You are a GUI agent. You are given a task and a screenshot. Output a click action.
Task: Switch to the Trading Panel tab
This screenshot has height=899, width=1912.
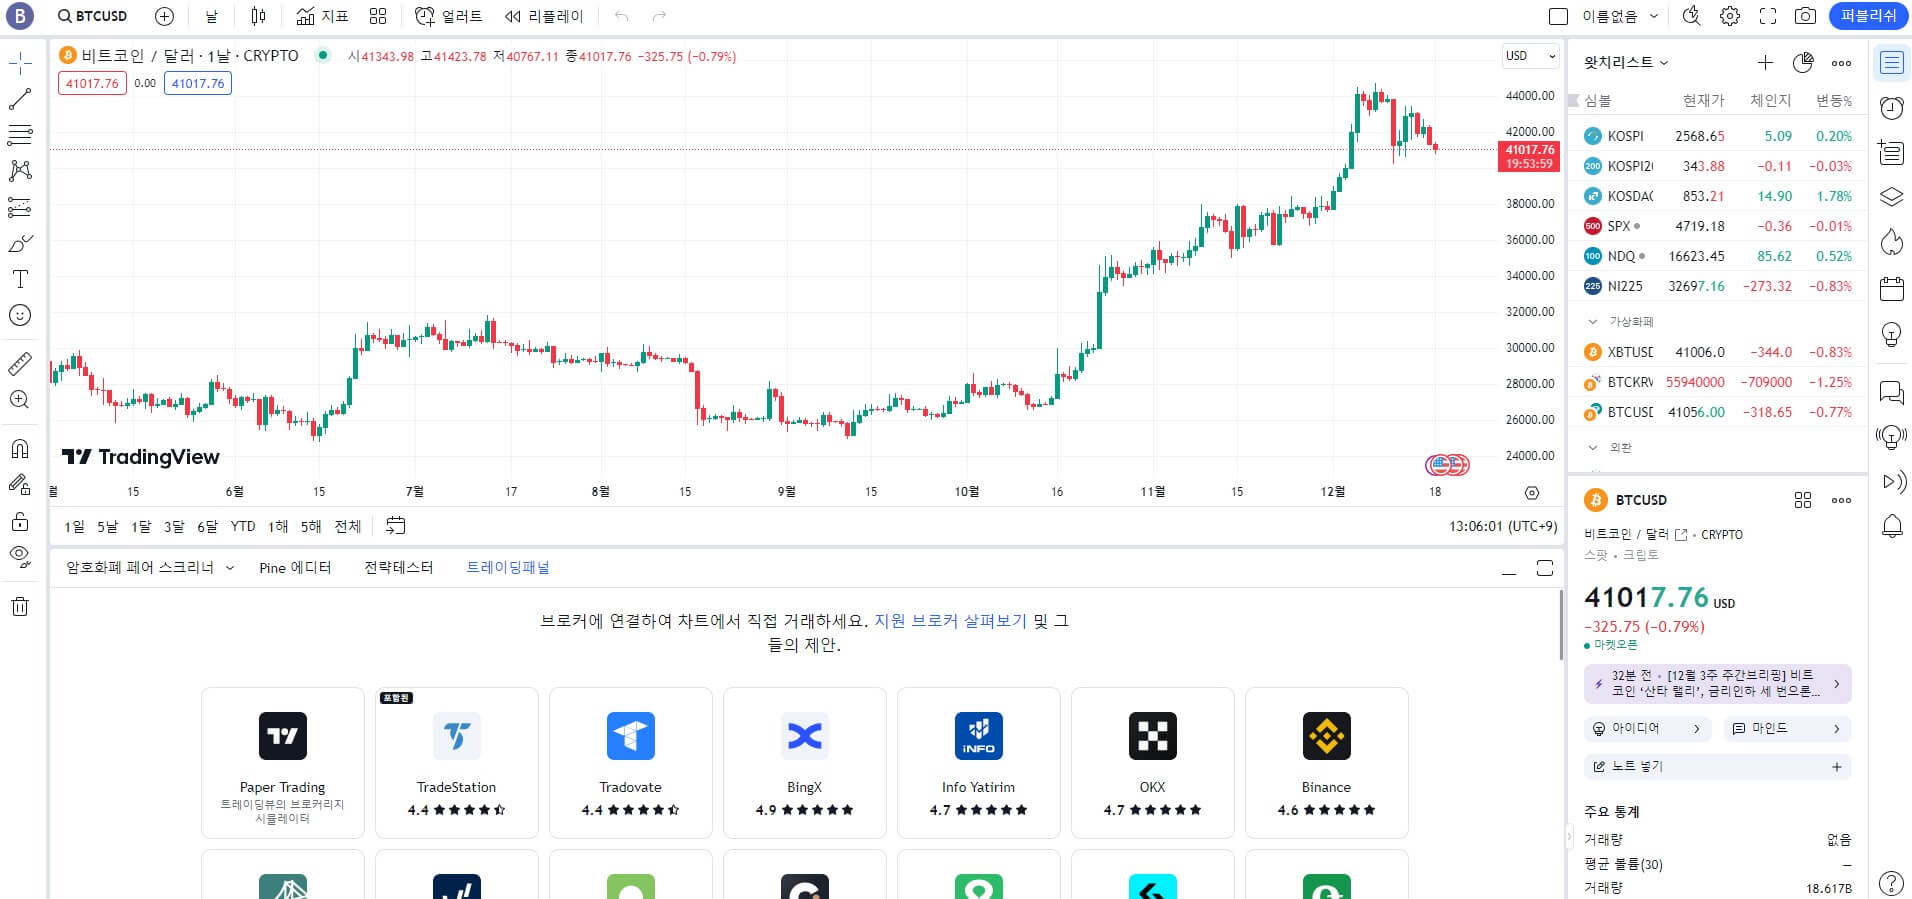(x=508, y=567)
